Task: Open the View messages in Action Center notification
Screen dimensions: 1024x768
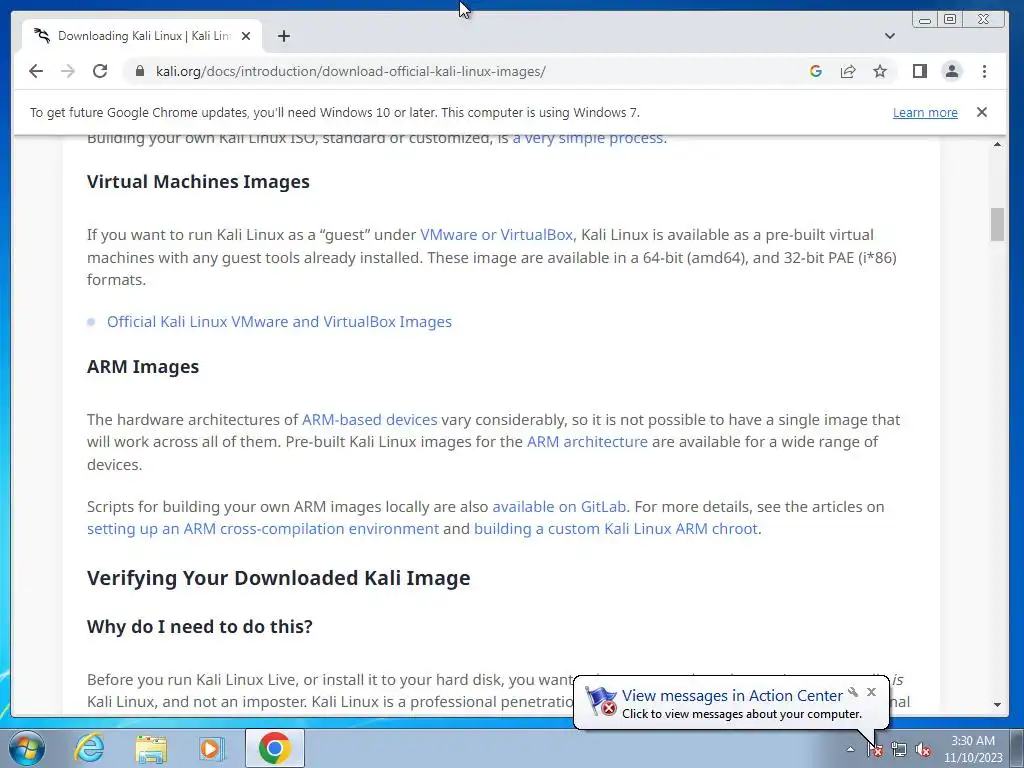Action: (732, 696)
